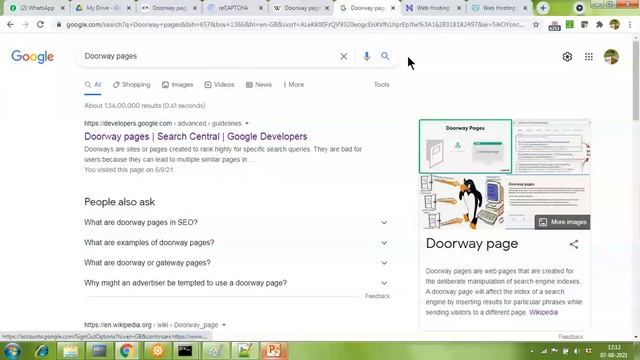Click Feedback below the knowledge panel

pyautogui.click(x=571, y=337)
